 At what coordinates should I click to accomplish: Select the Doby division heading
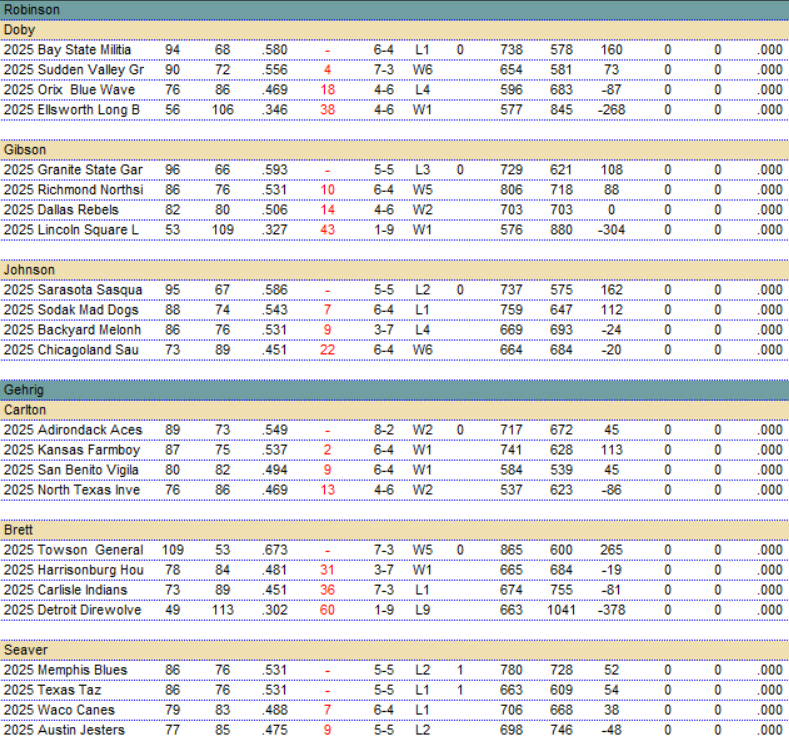pos(19,30)
